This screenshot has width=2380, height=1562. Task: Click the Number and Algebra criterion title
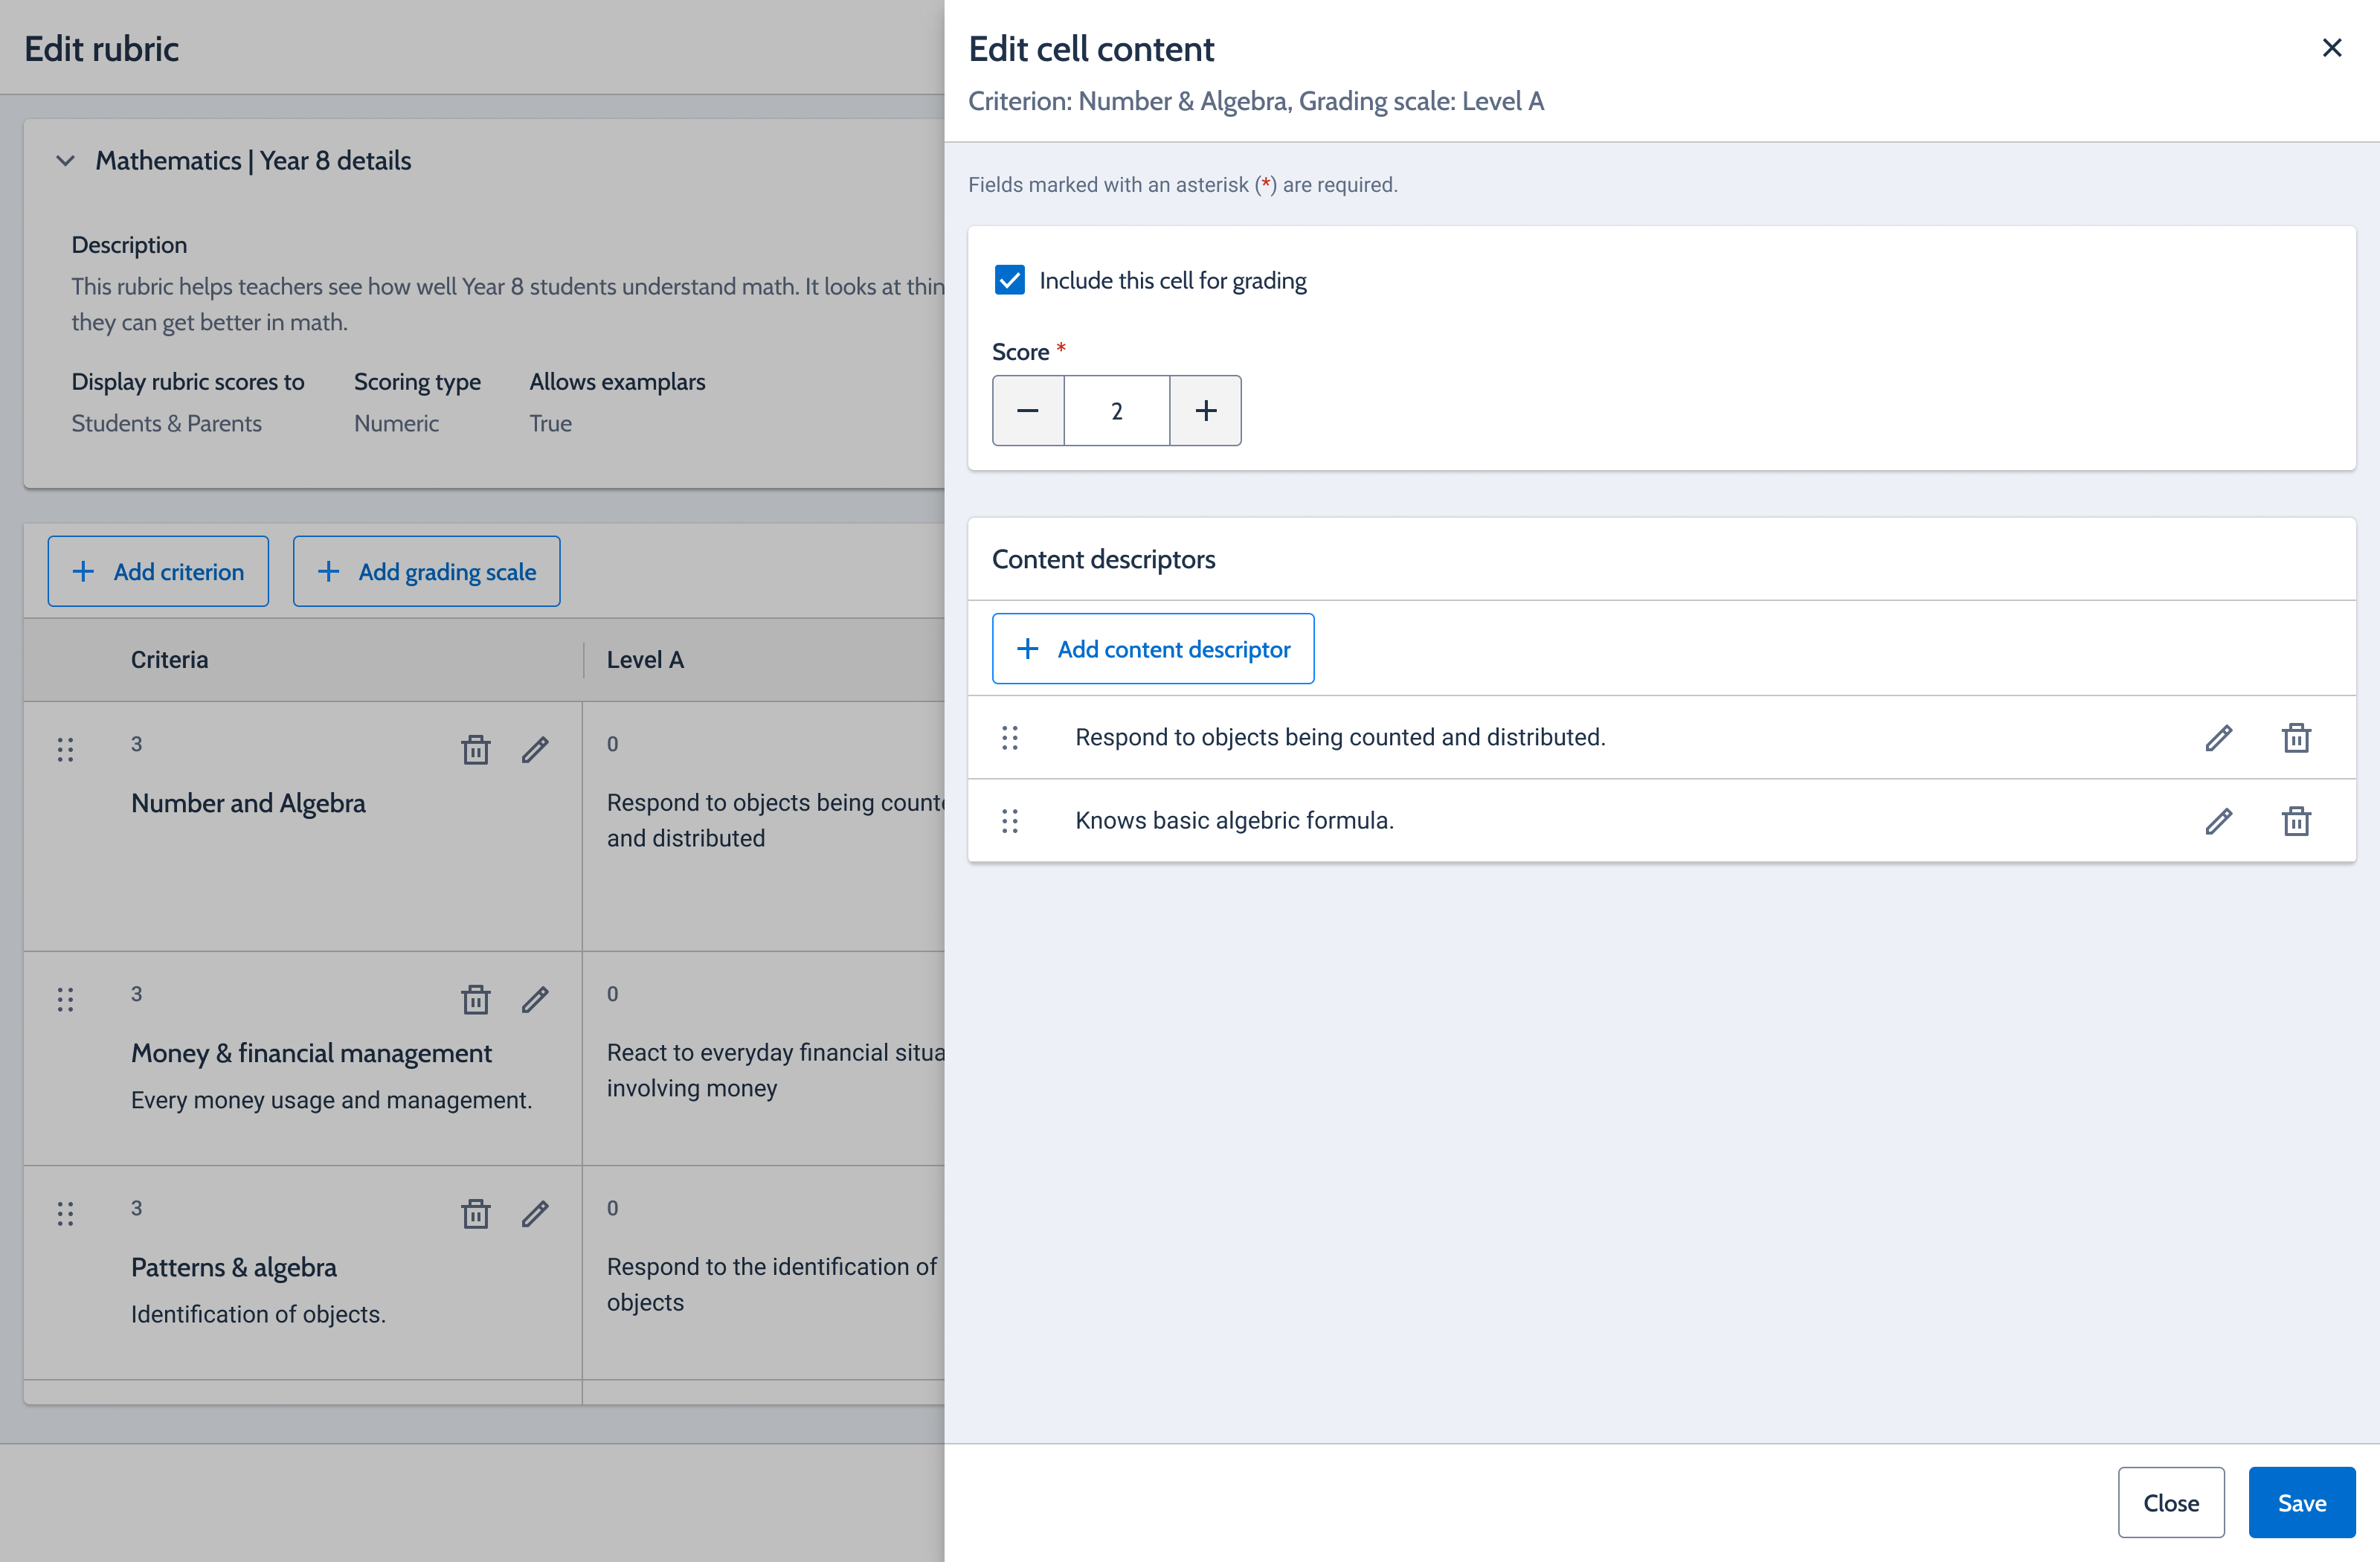coord(248,803)
